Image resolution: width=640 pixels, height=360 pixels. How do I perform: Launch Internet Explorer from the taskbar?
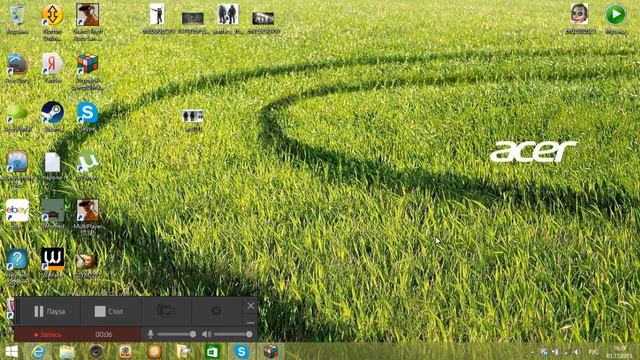[x=39, y=351]
